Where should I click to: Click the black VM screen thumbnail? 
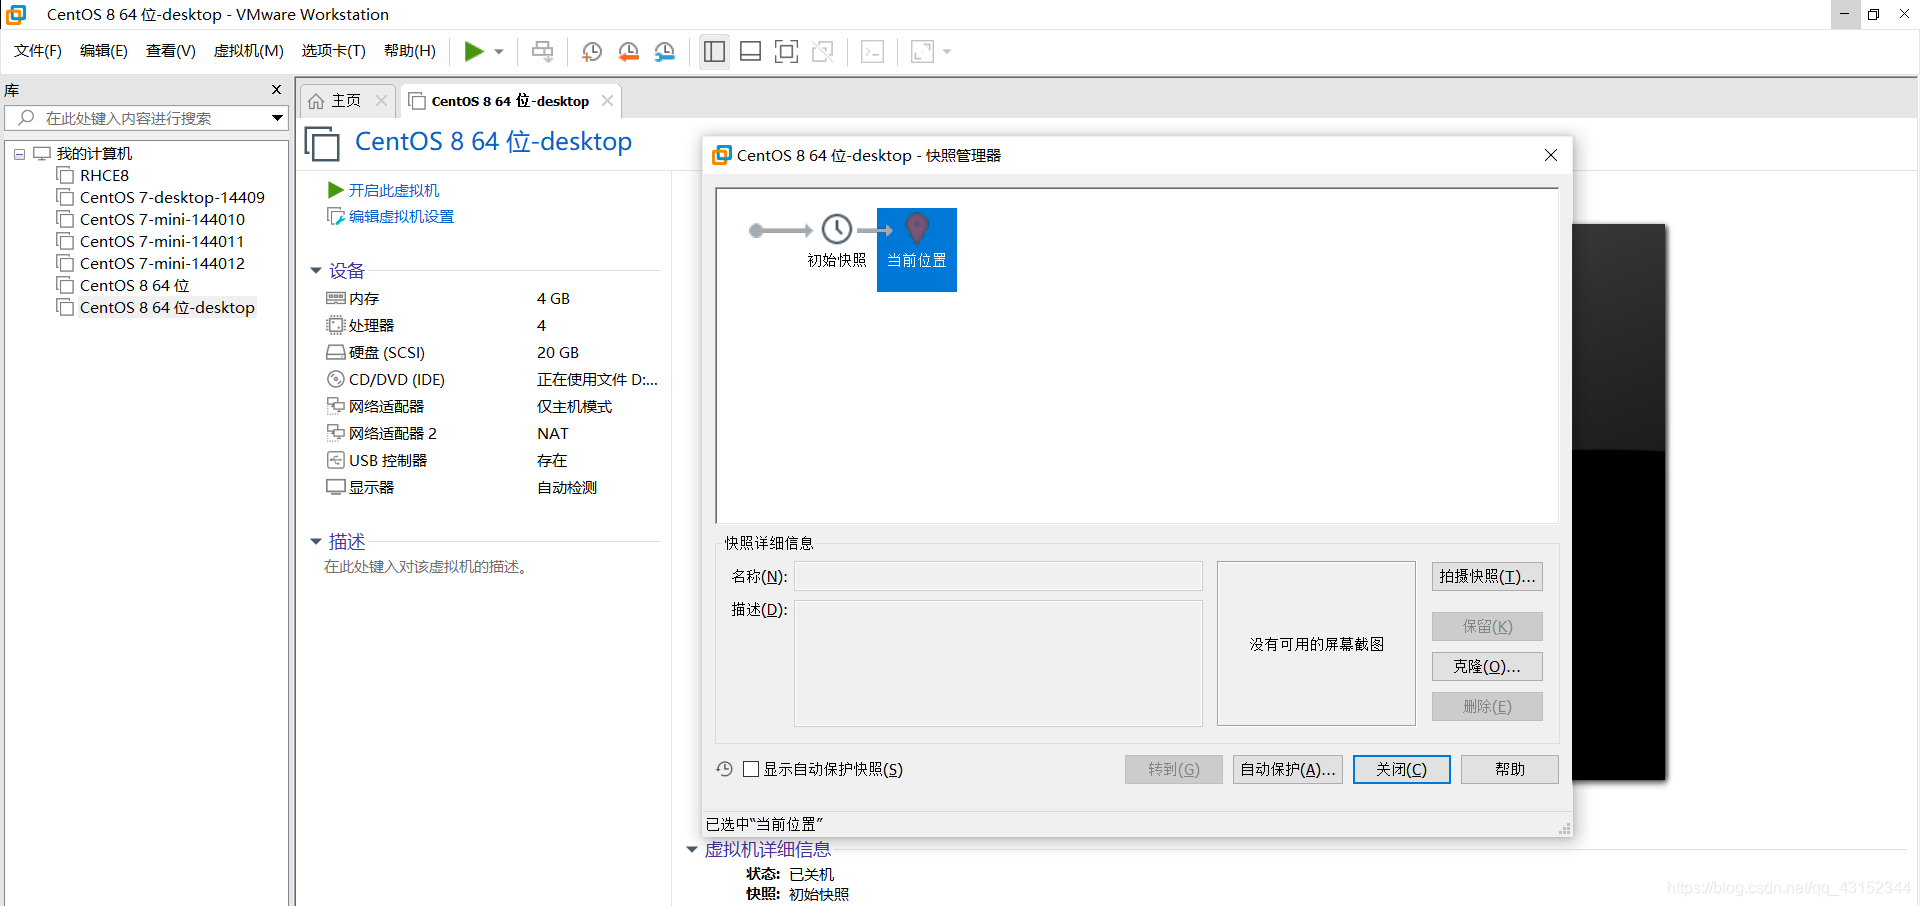coord(1619,502)
